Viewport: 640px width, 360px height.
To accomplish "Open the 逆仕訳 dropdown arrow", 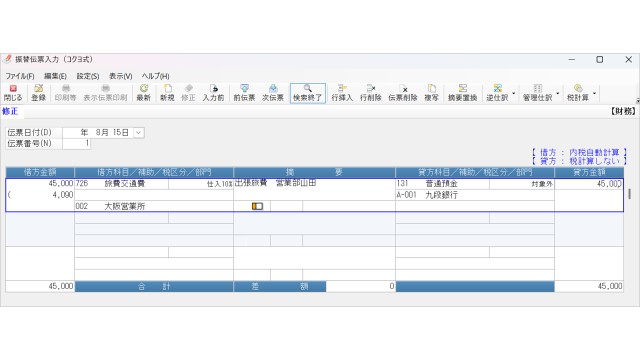I will pos(513,93).
